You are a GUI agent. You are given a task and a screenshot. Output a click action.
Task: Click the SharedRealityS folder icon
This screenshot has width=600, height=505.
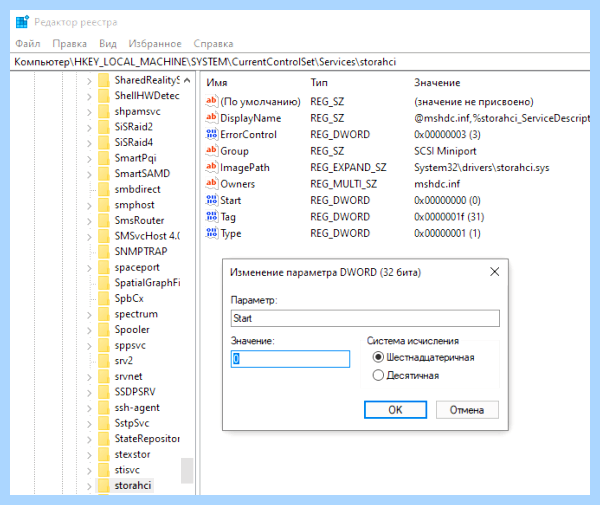104,80
